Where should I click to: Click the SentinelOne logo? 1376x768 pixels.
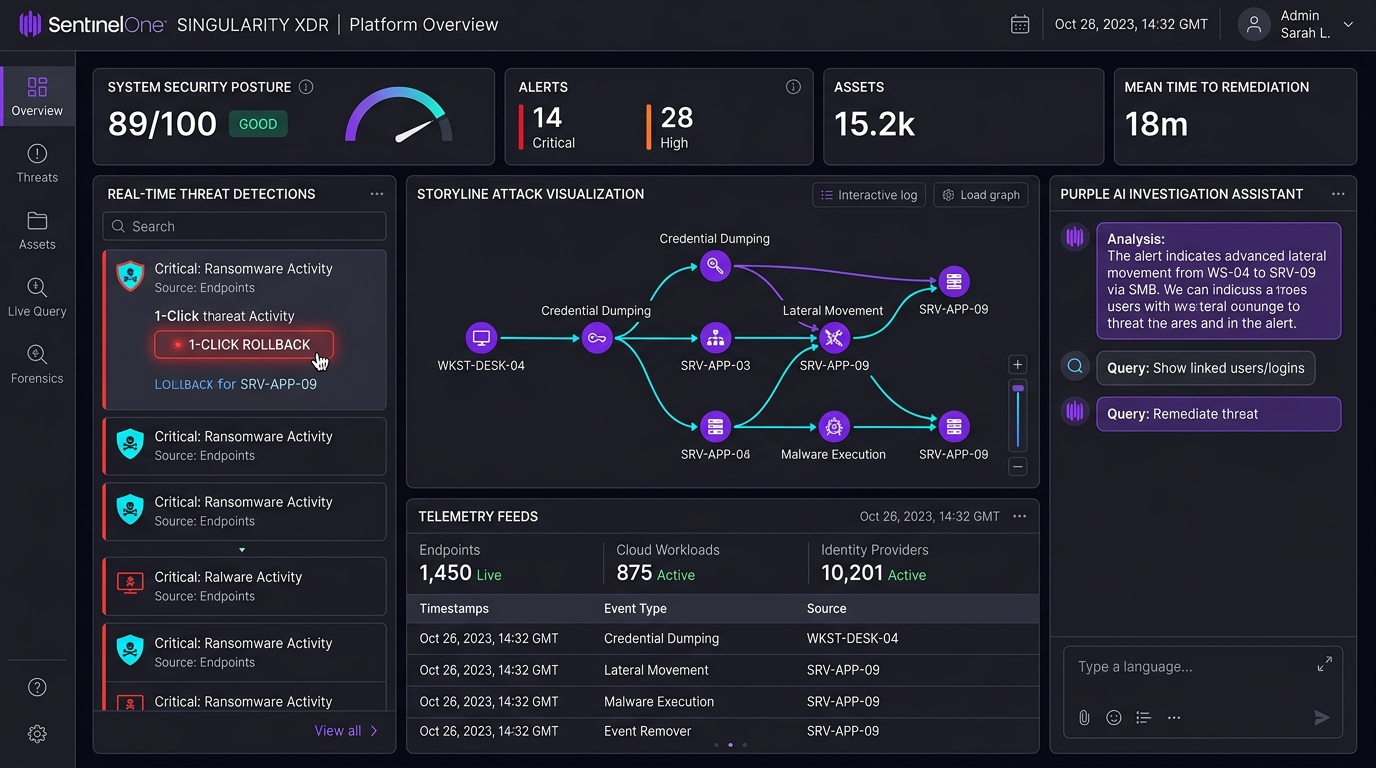click(92, 24)
